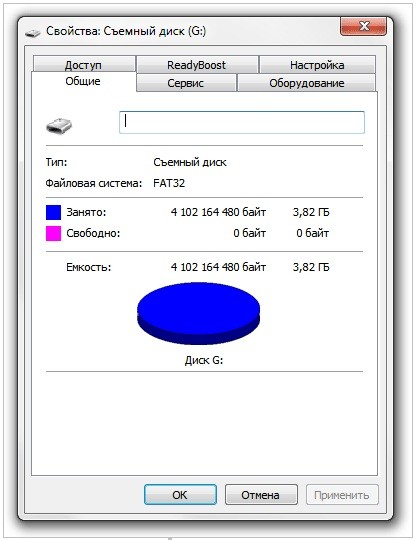The height and width of the screenshot is (540, 416).
Task: Click the Применить button
Action: point(342,495)
